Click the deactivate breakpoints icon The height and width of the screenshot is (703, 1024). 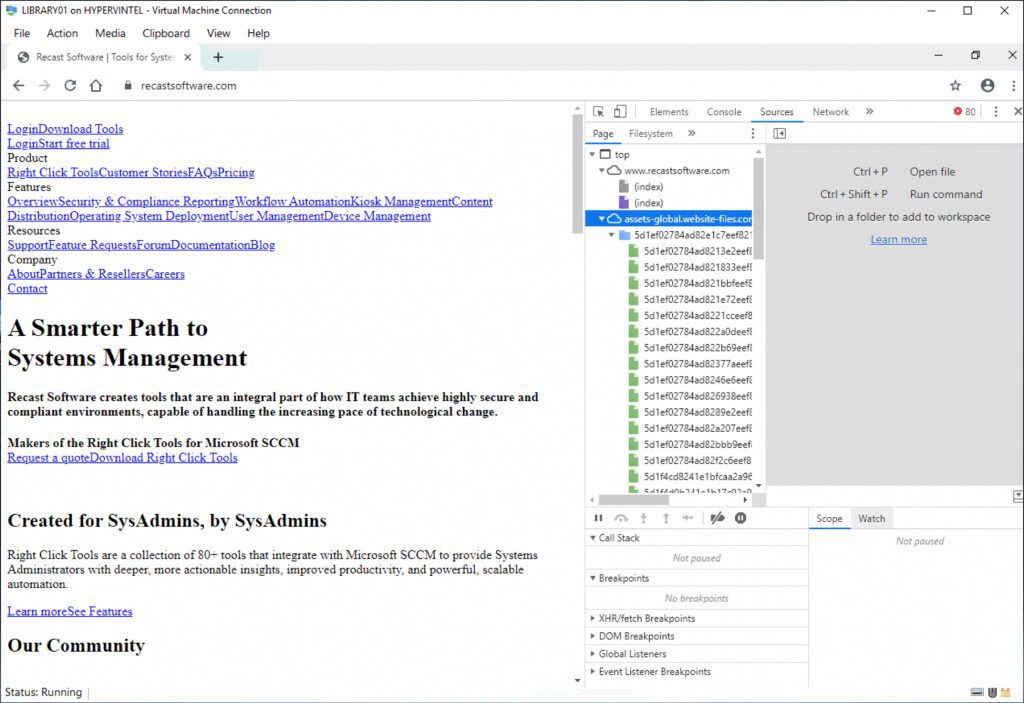pos(717,517)
